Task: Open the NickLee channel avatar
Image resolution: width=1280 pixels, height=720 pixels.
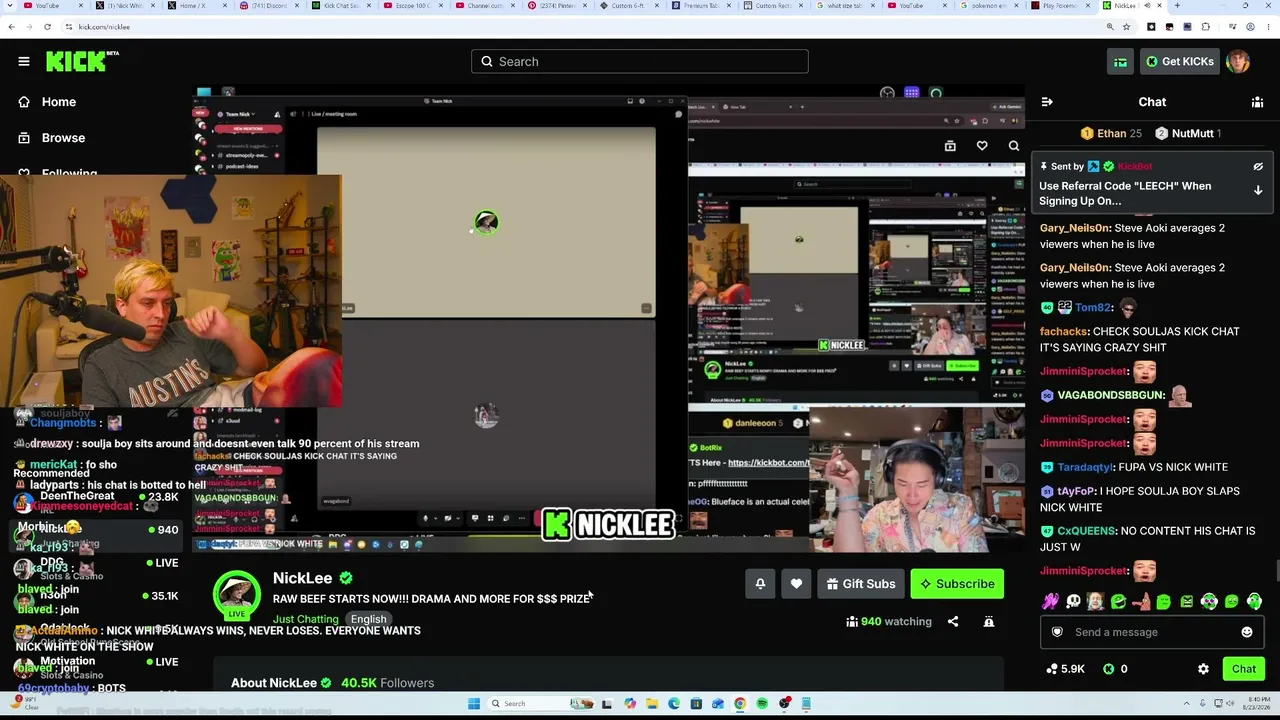Action: tap(237, 594)
